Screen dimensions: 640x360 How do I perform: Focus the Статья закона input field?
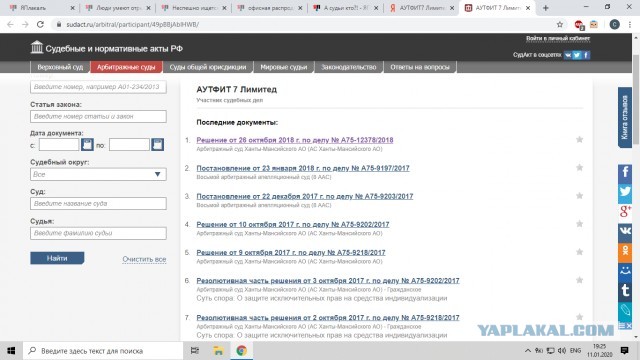coord(98,116)
